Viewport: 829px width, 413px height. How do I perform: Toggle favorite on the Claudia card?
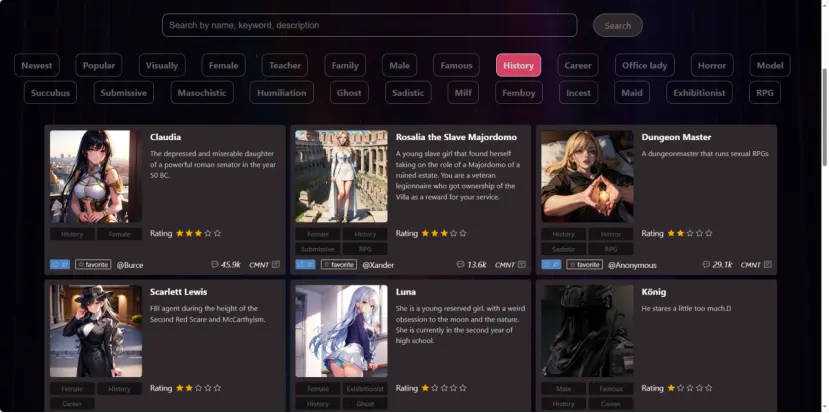(93, 264)
